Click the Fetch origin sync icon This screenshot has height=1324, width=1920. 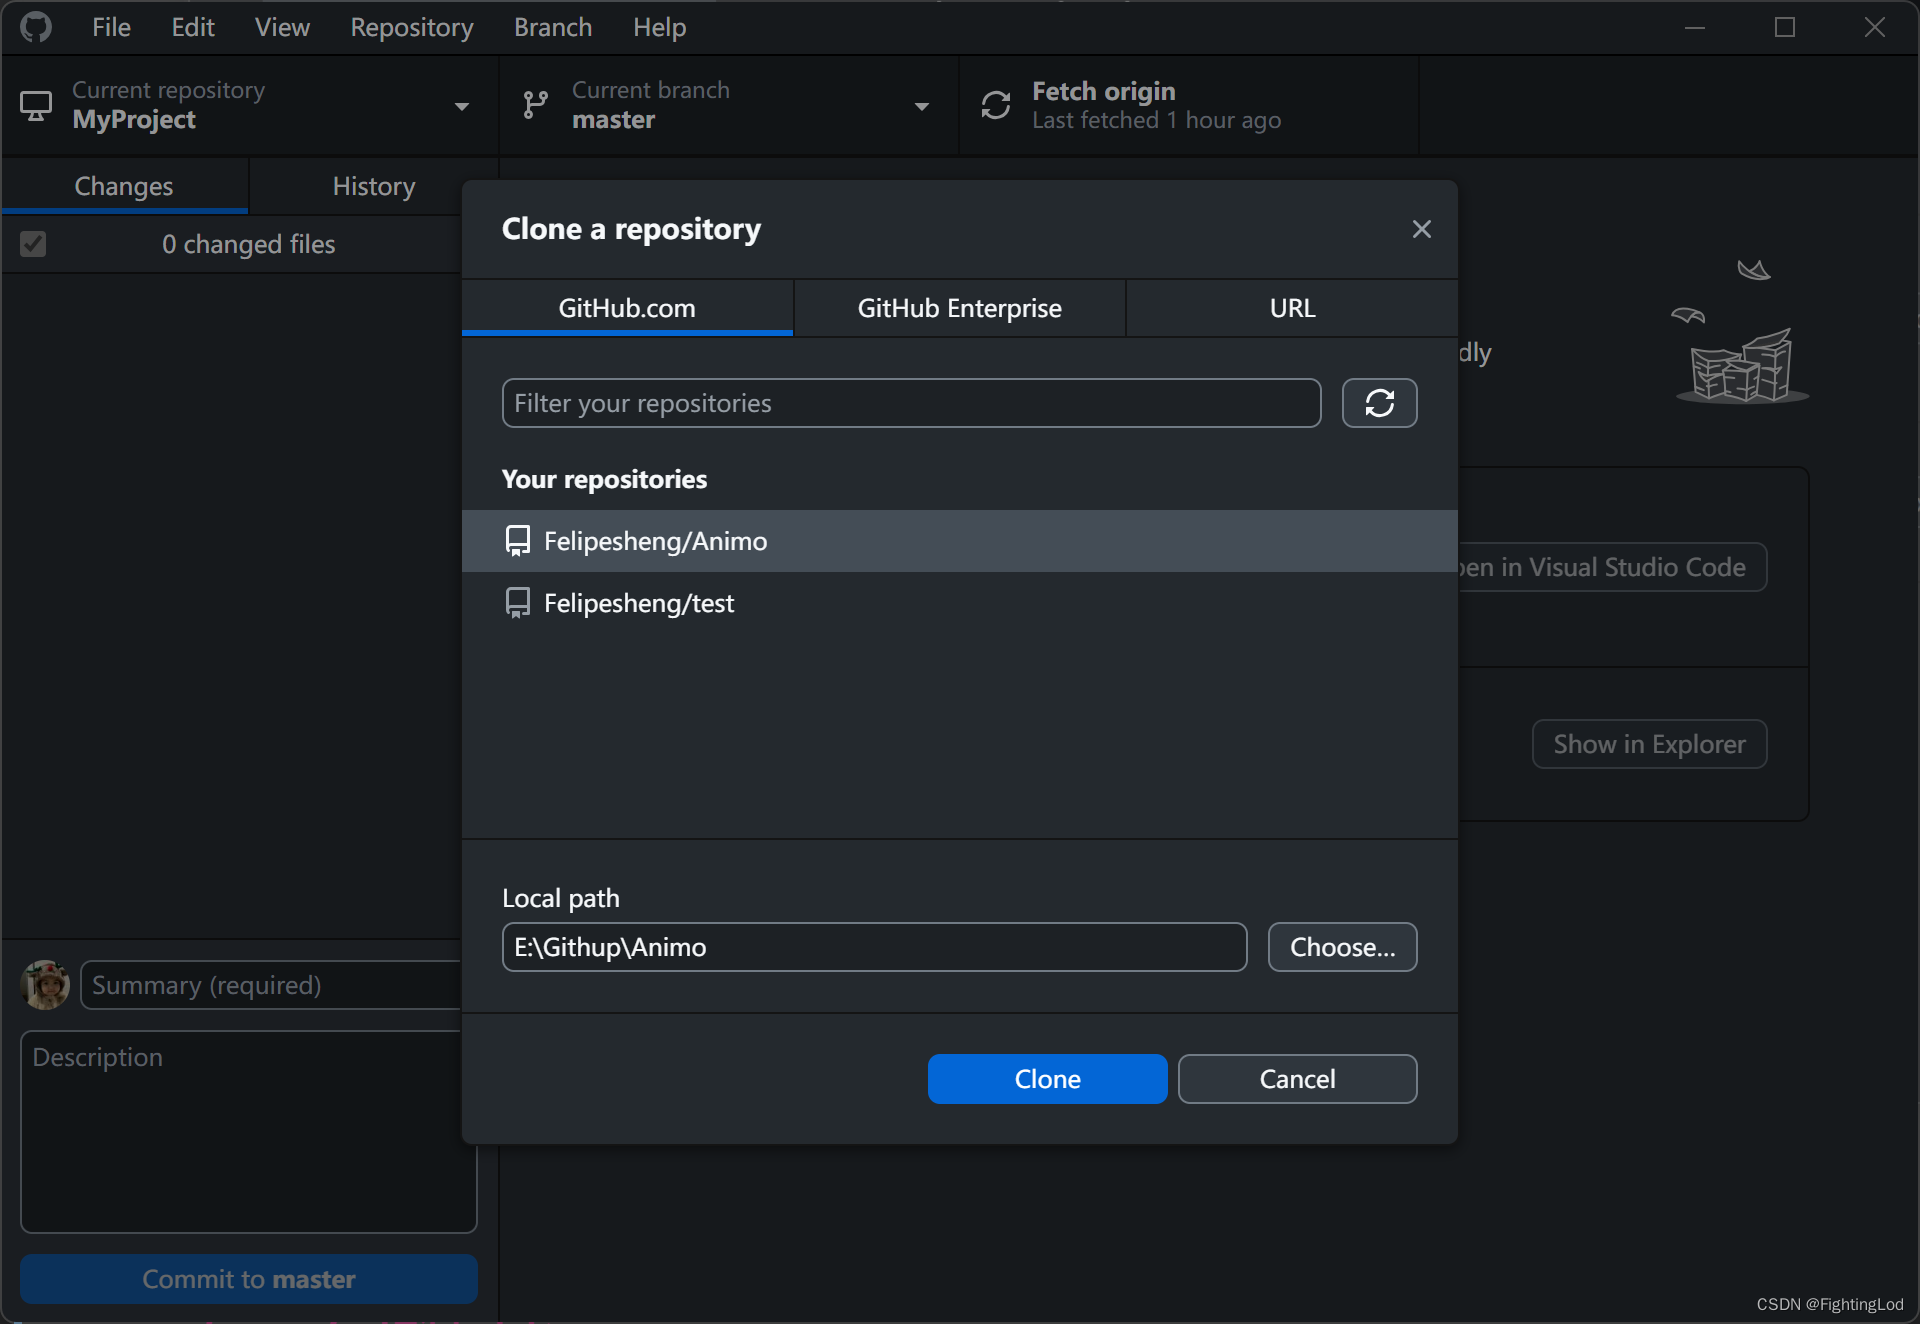point(996,105)
